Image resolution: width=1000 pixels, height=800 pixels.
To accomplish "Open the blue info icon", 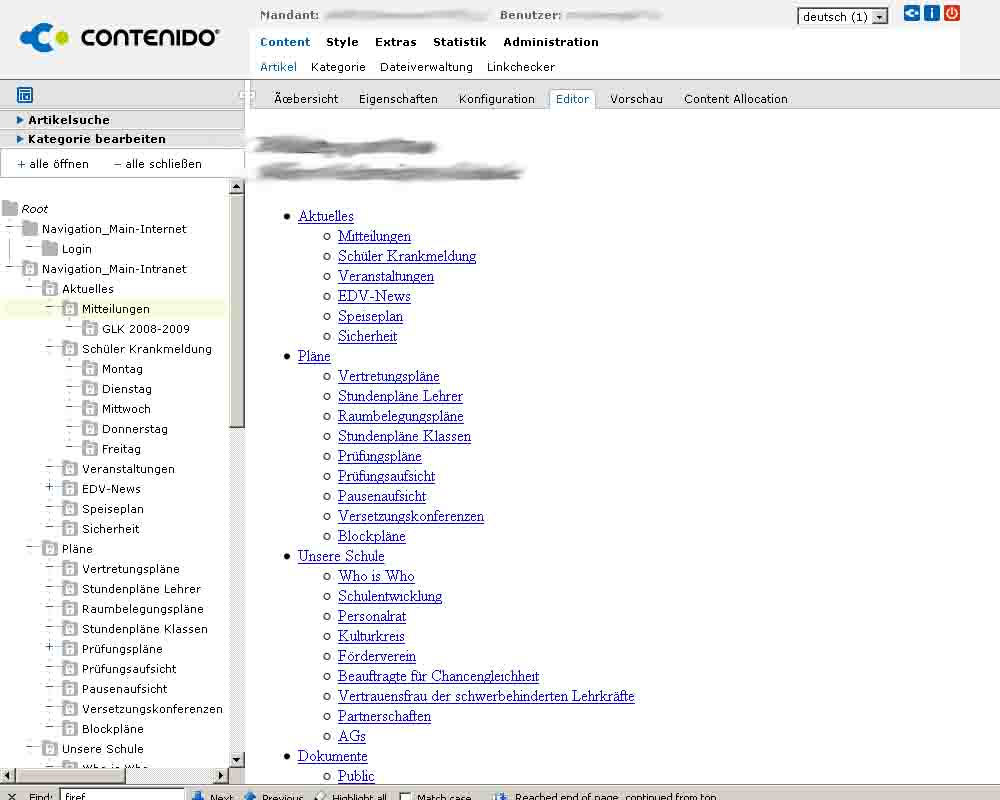I will click(x=932, y=14).
